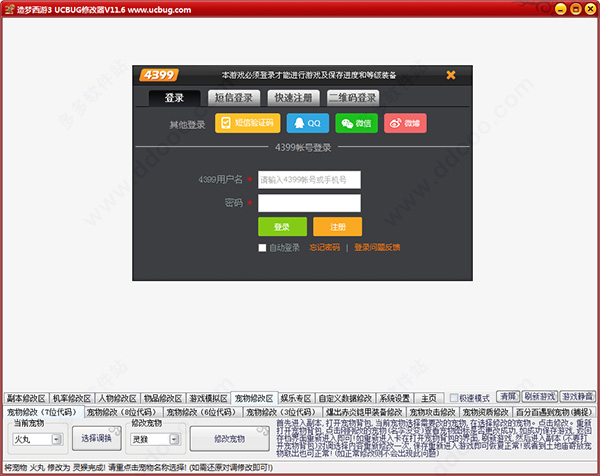Open the 系统设置 tab

395,398
